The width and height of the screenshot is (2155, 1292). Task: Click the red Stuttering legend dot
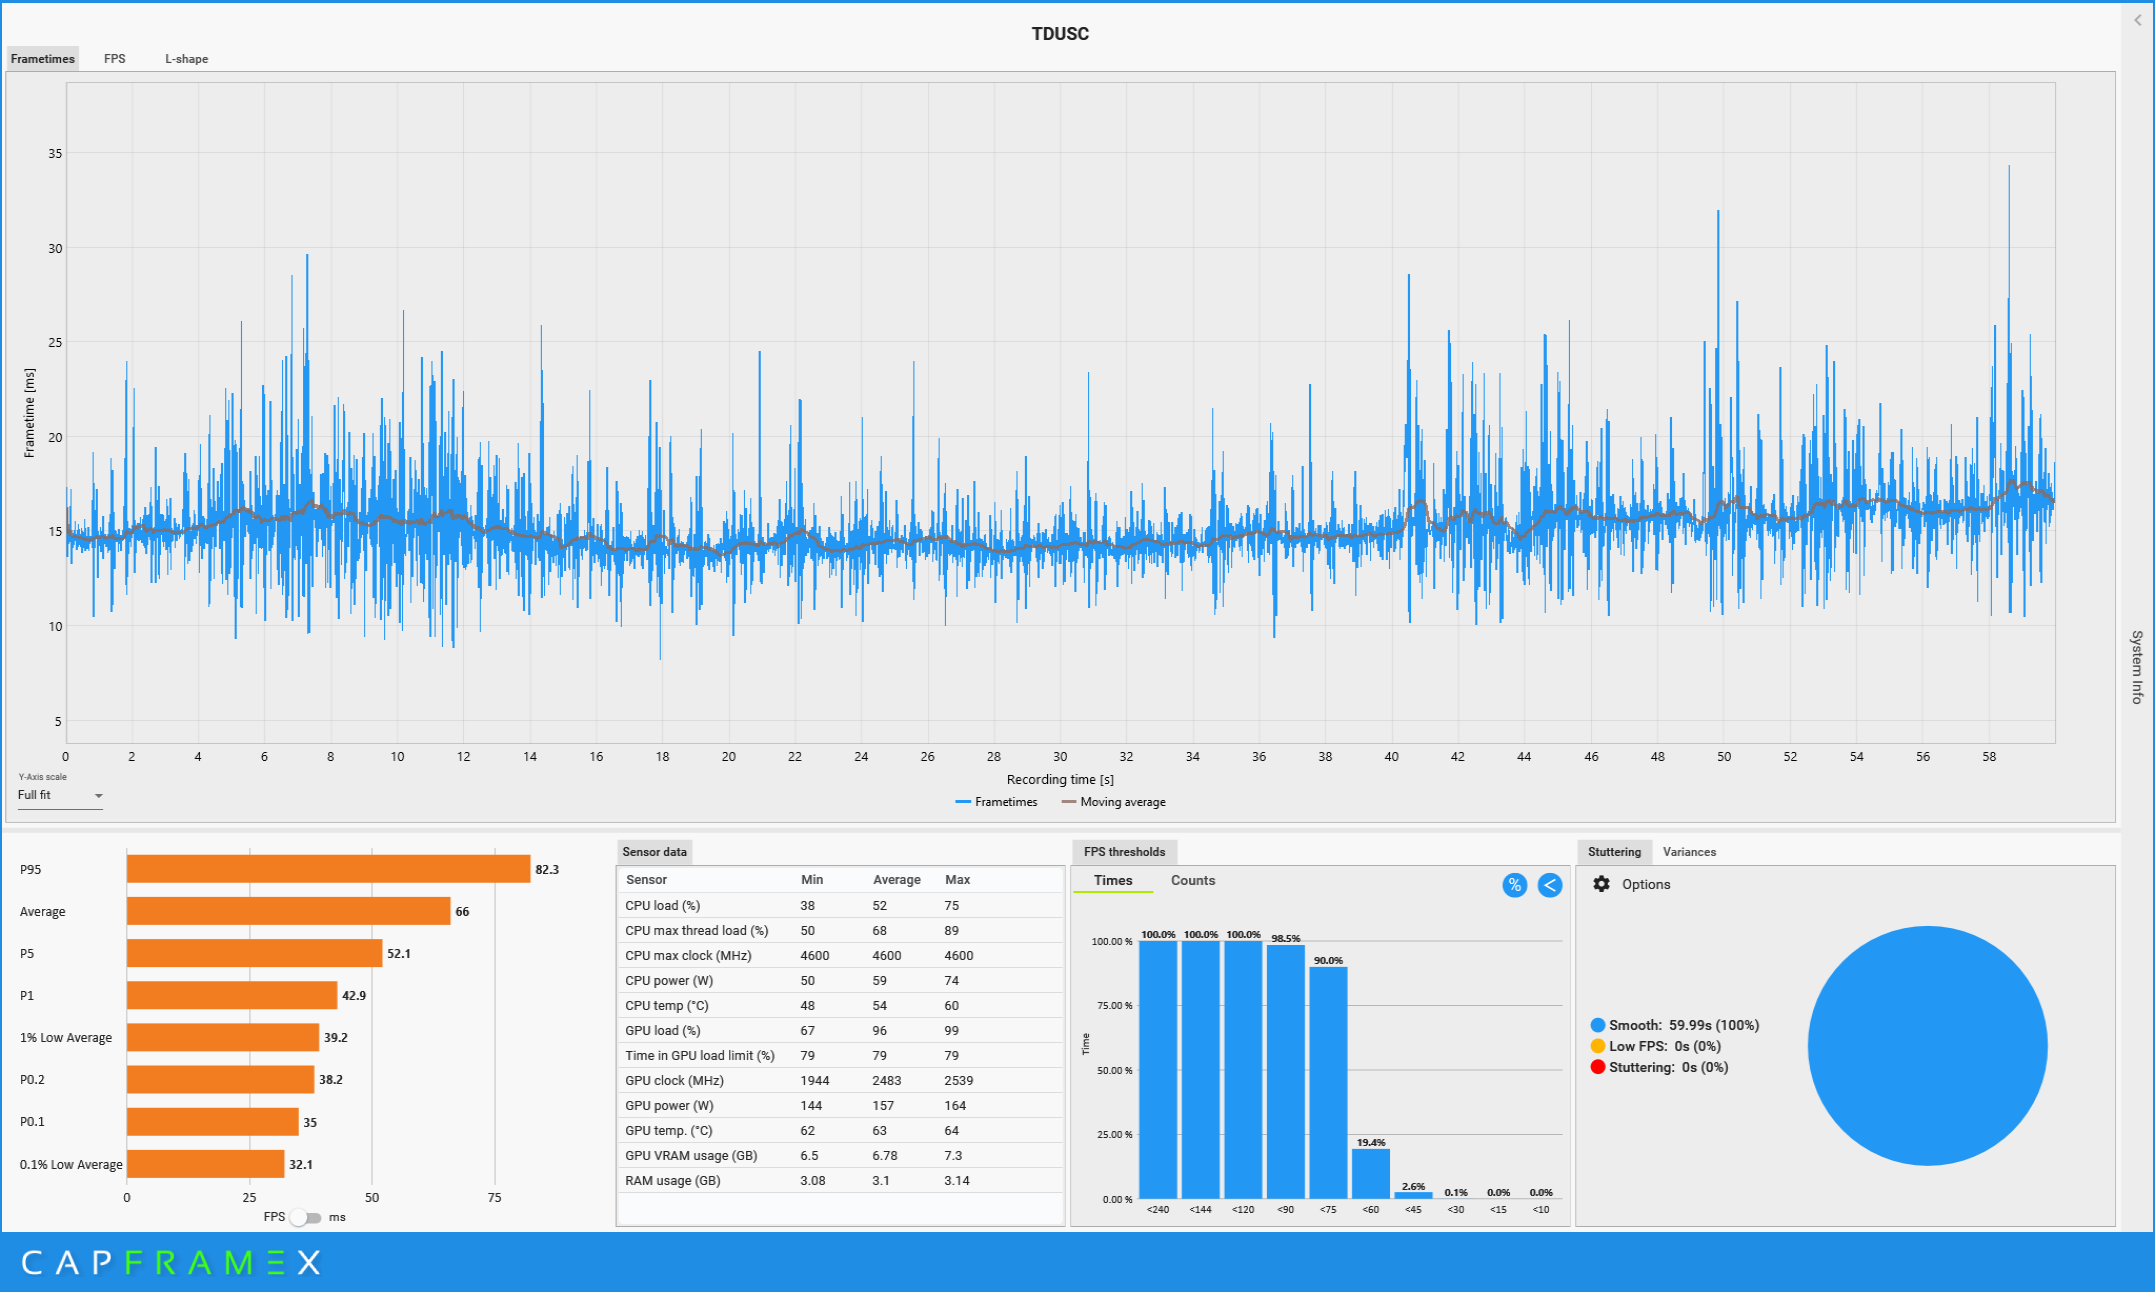[1597, 1067]
